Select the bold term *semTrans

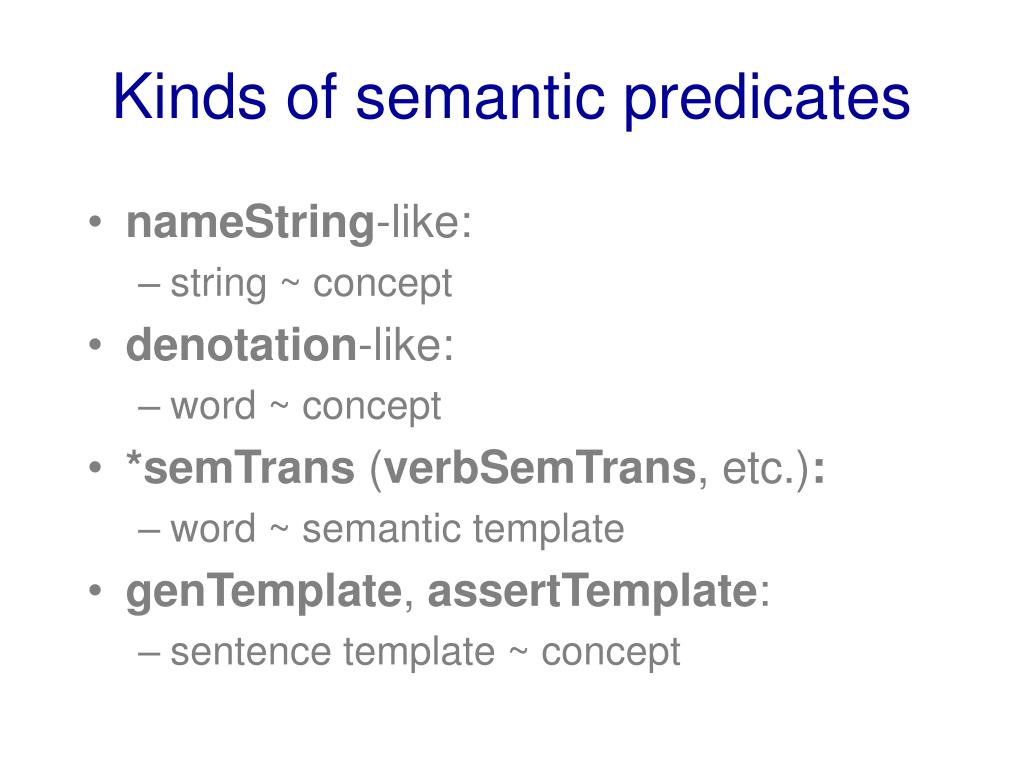[240, 468]
